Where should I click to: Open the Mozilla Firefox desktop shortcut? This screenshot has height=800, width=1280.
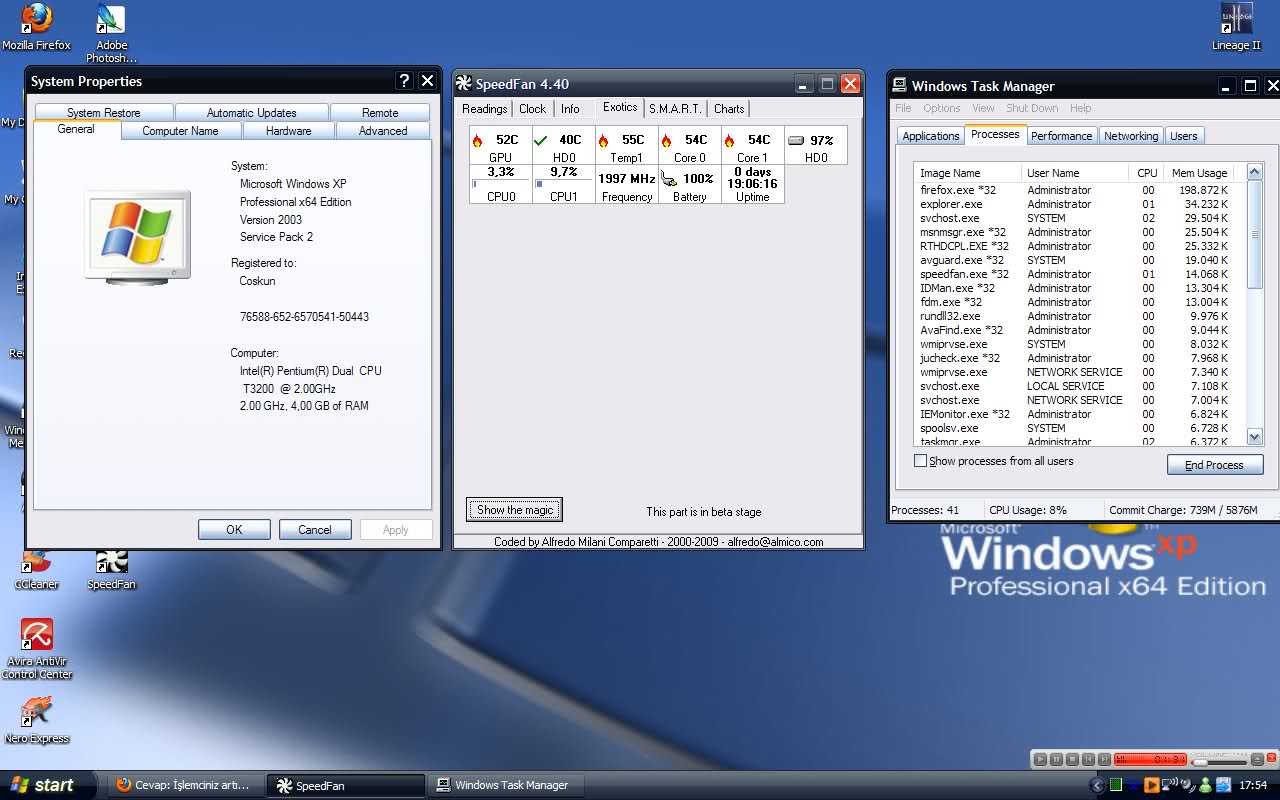pyautogui.click(x=36, y=27)
